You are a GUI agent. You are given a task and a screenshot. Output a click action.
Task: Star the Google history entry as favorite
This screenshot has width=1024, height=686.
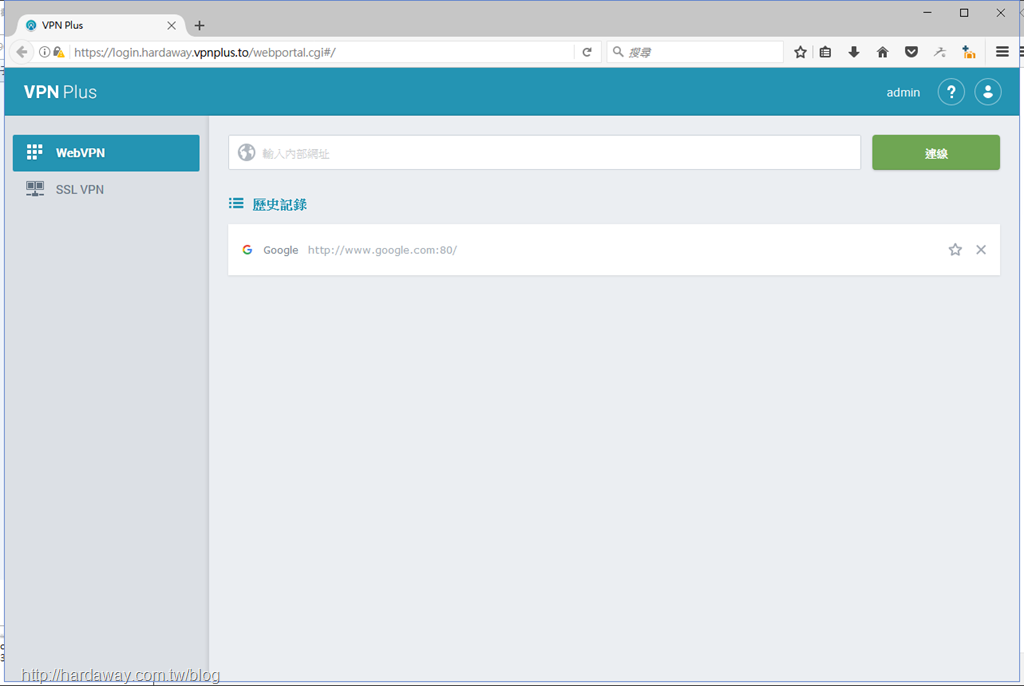click(x=955, y=250)
